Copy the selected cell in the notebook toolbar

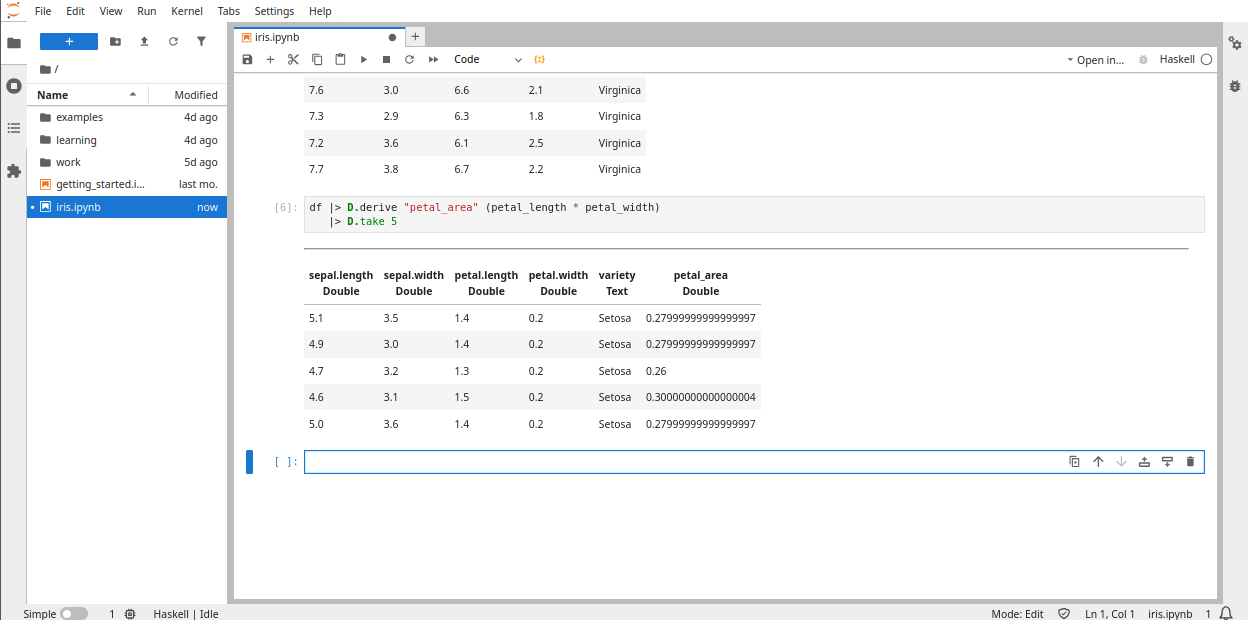coord(317,60)
